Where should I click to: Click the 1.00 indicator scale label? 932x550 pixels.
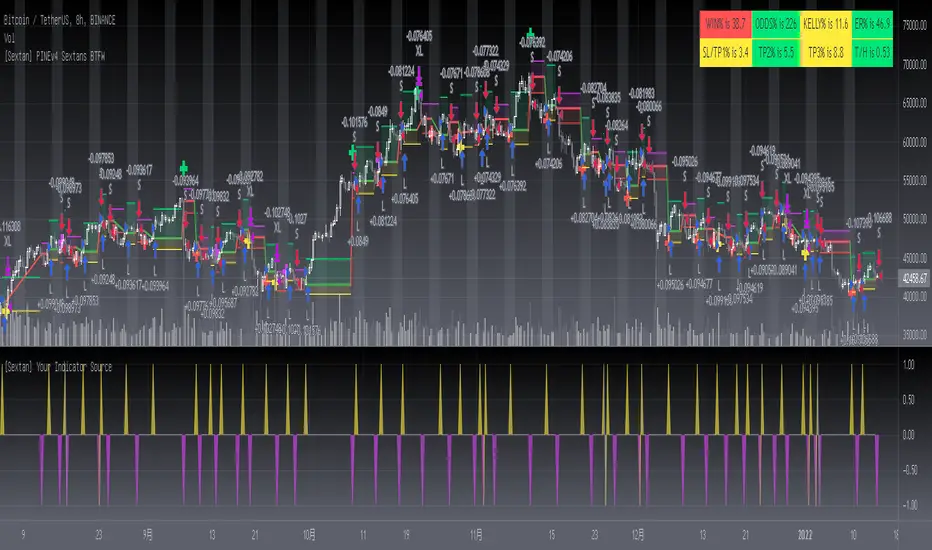[x=908, y=364]
